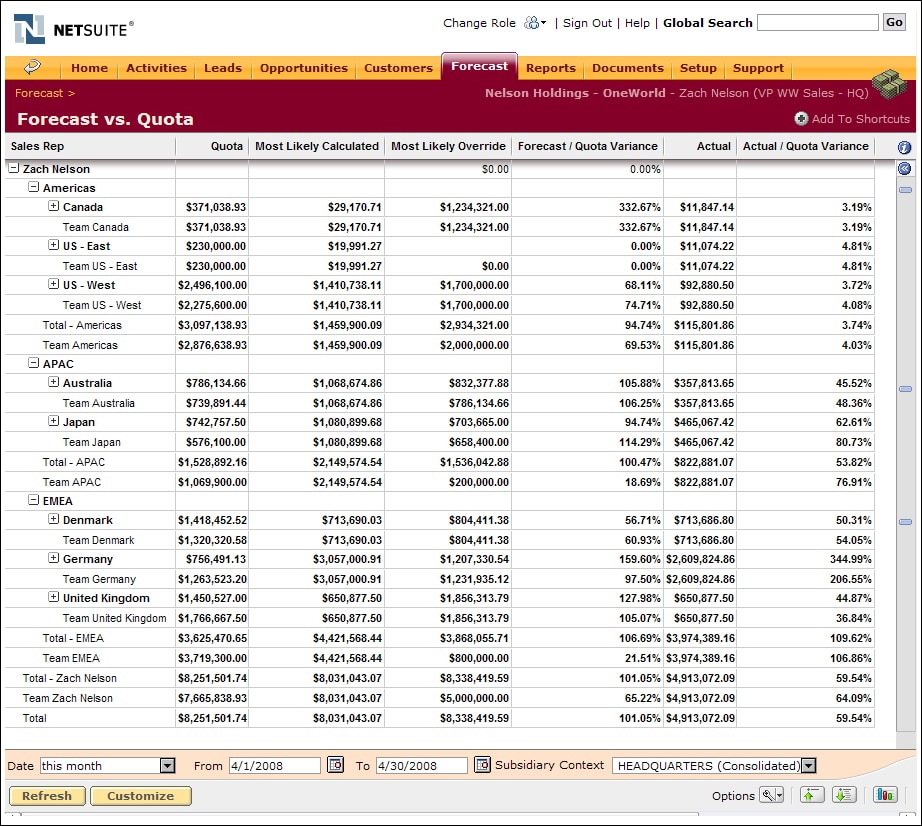This screenshot has width=922, height=826.
Task: Open the Subsidiary Context dropdown
Action: coord(809,765)
